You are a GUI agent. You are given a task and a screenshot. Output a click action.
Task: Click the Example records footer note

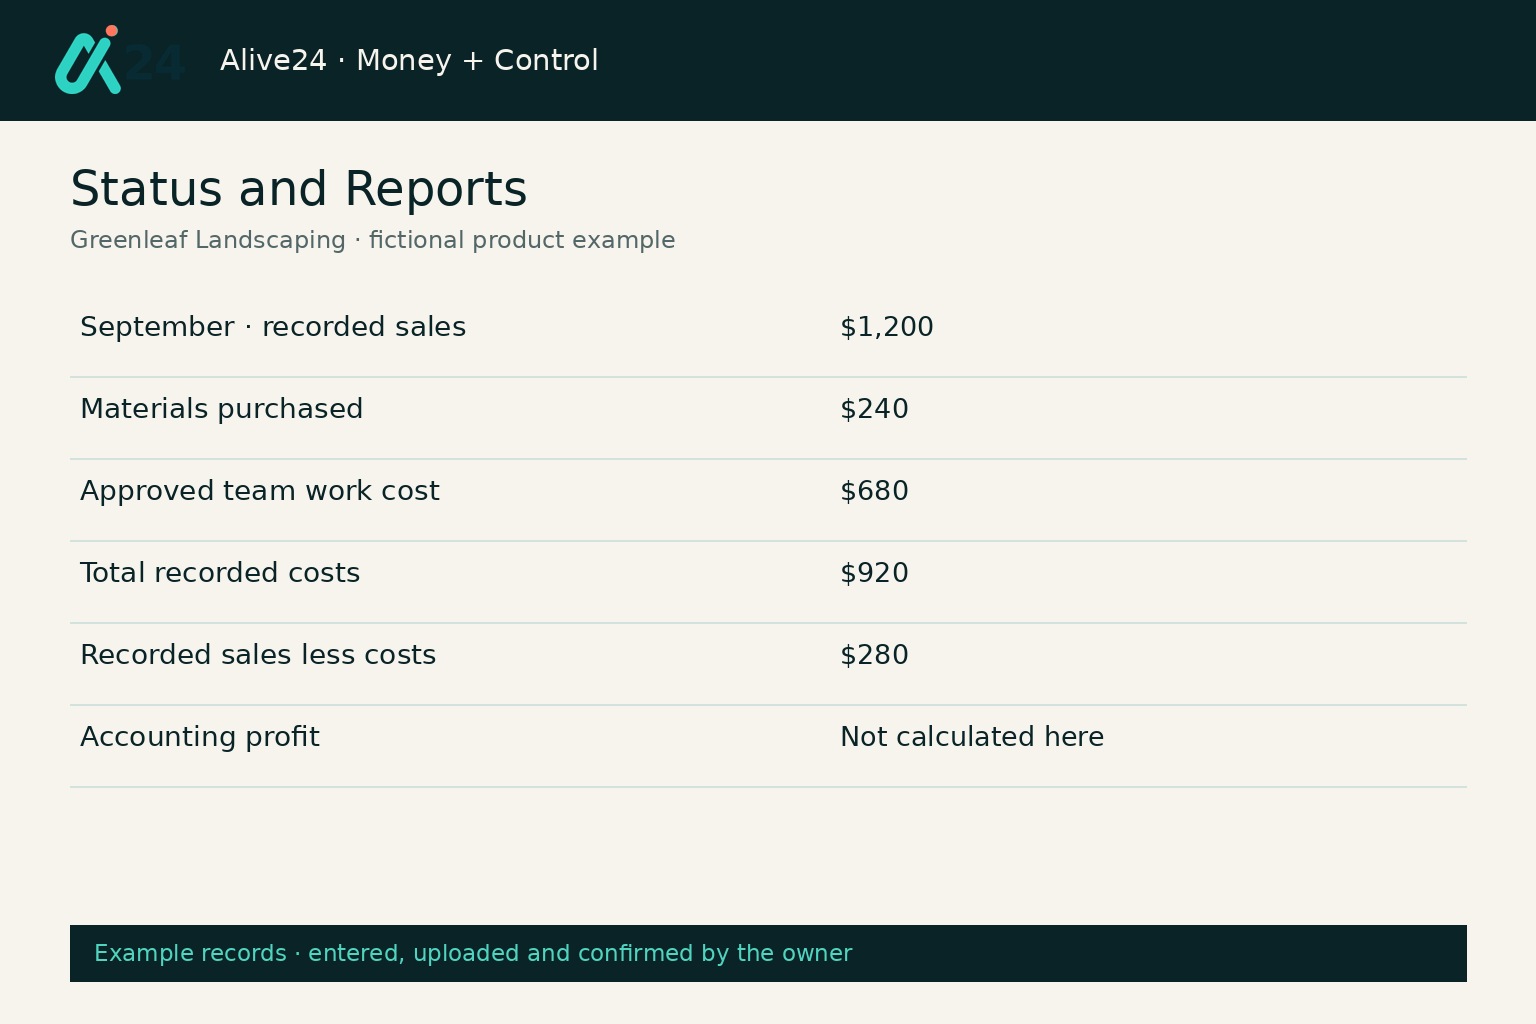pyautogui.click(x=473, y=953)
